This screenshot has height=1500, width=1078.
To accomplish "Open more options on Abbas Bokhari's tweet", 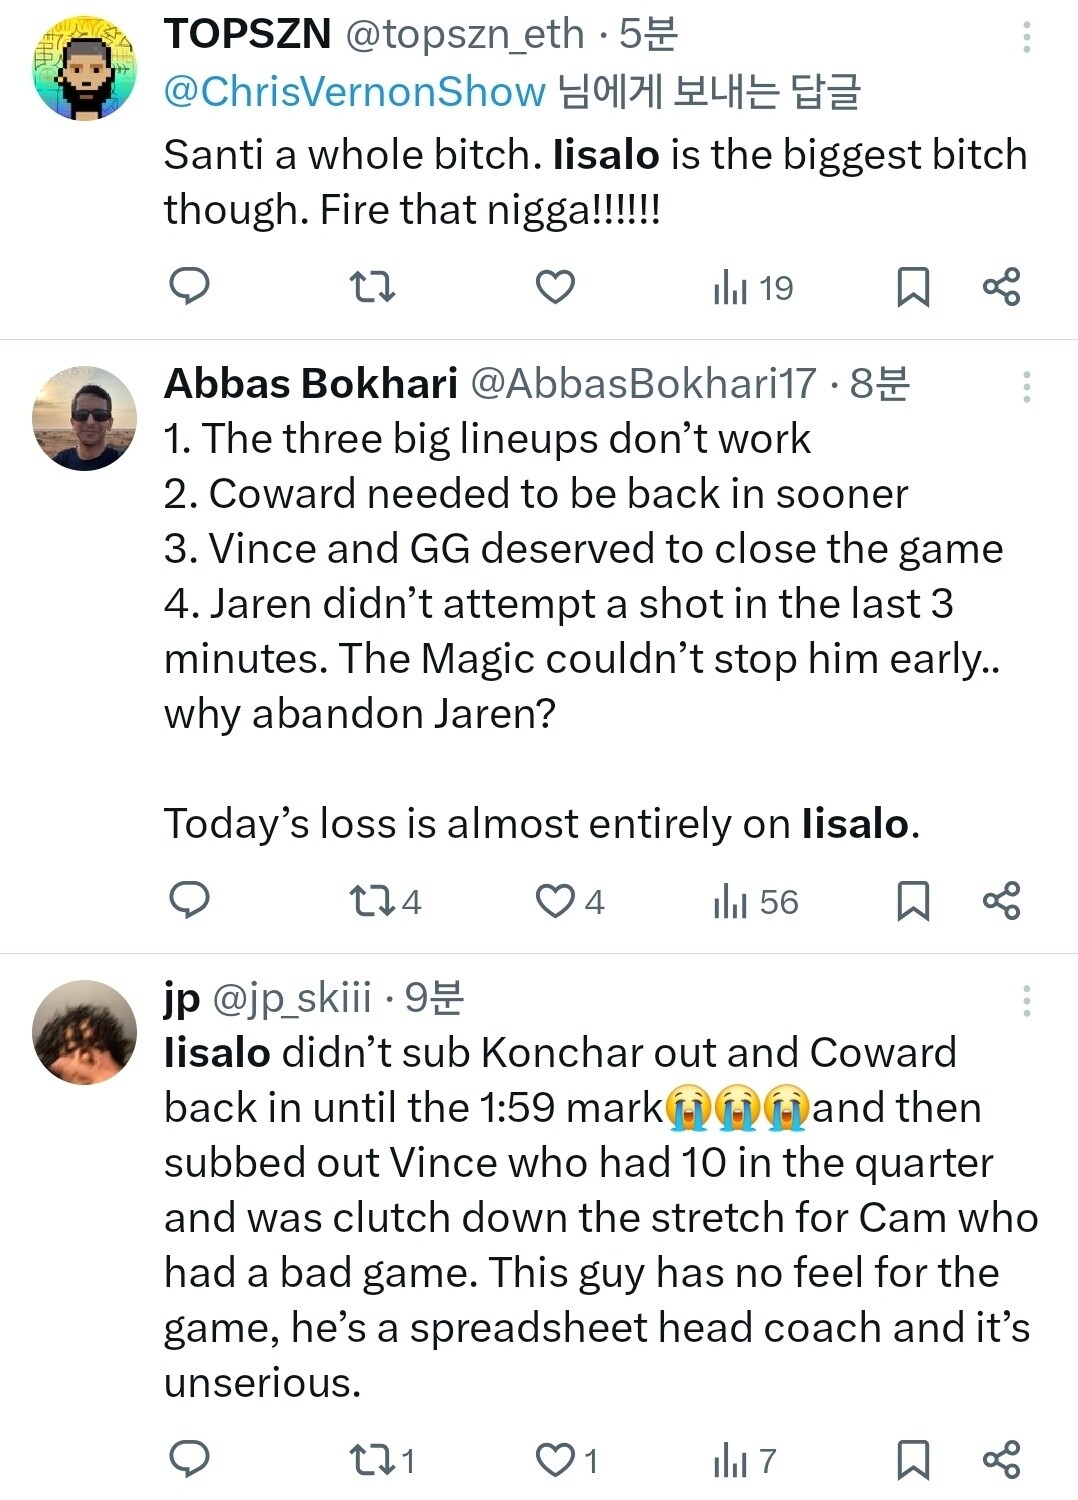I will (1026, 387).
